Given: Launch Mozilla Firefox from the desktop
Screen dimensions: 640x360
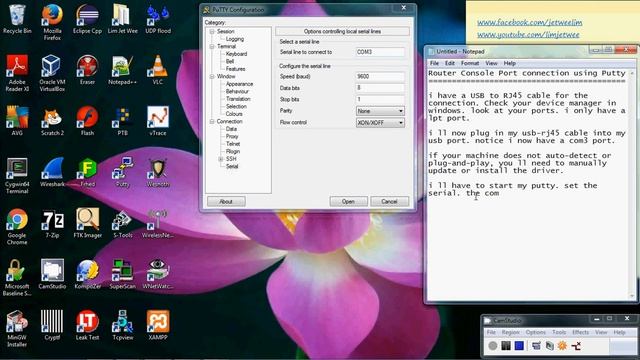Looking at the screenshot, I should (52, 22).
